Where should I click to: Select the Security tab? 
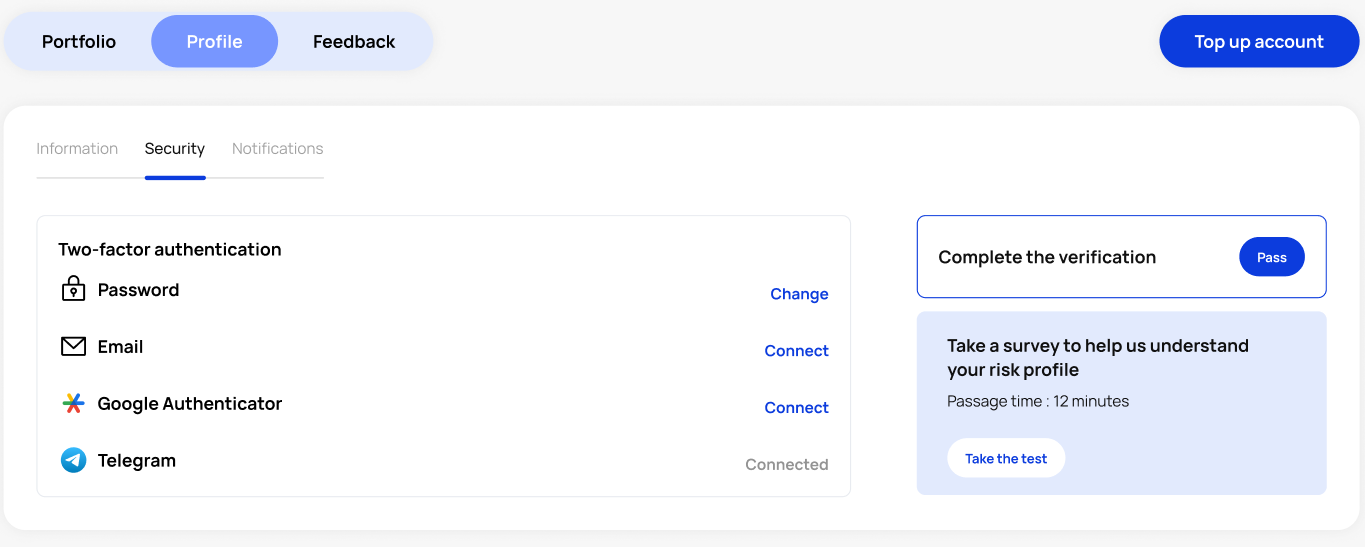click(175, 149)
